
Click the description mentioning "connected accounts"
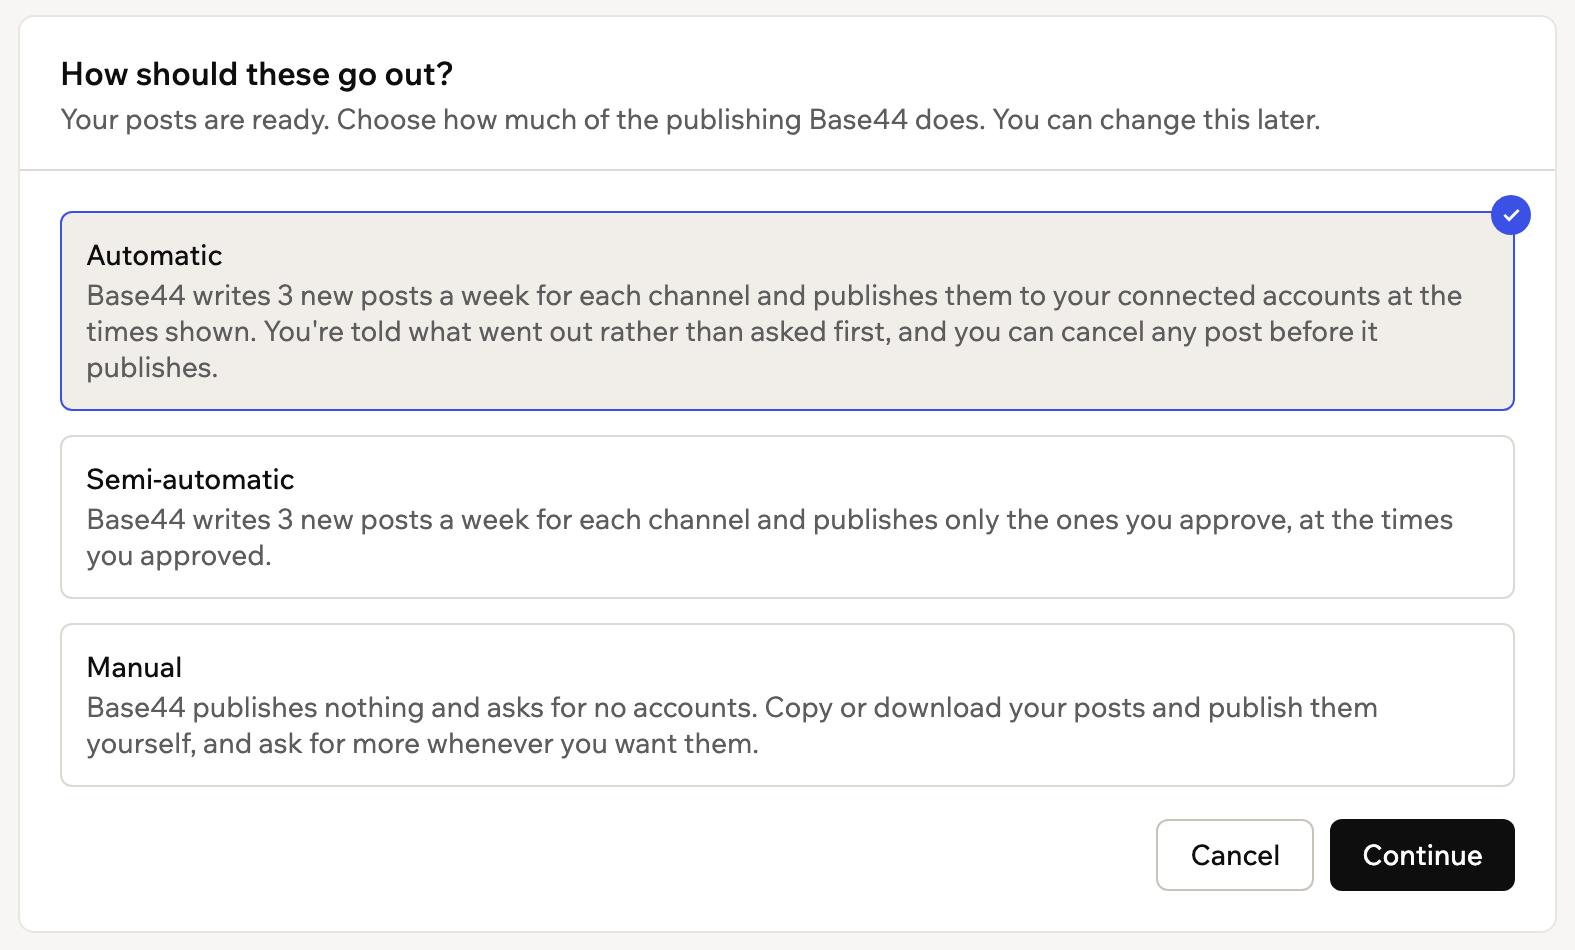(774, 332)
